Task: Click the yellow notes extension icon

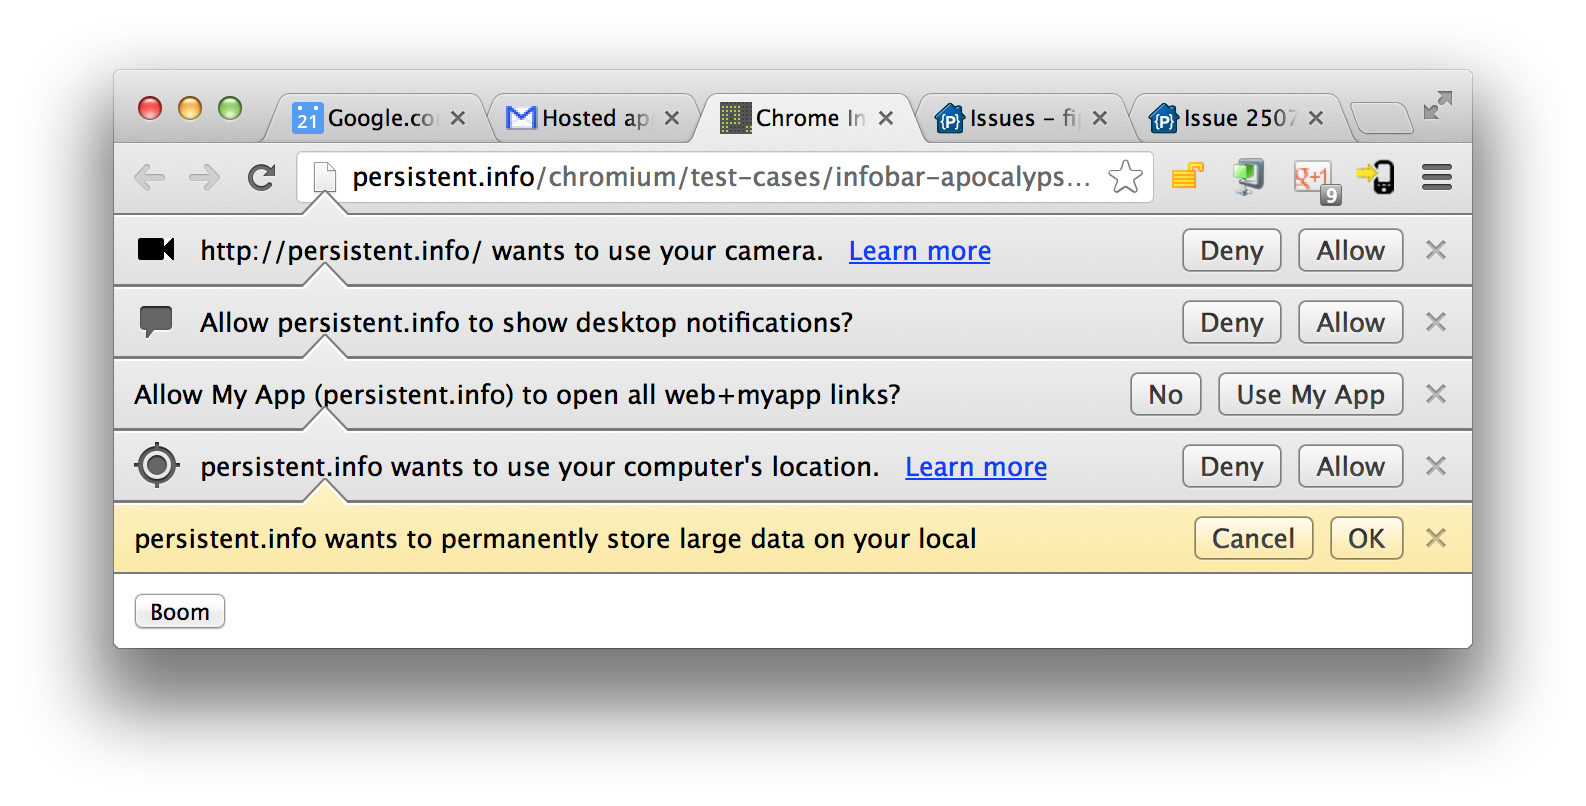Action: click(1188, 176)
